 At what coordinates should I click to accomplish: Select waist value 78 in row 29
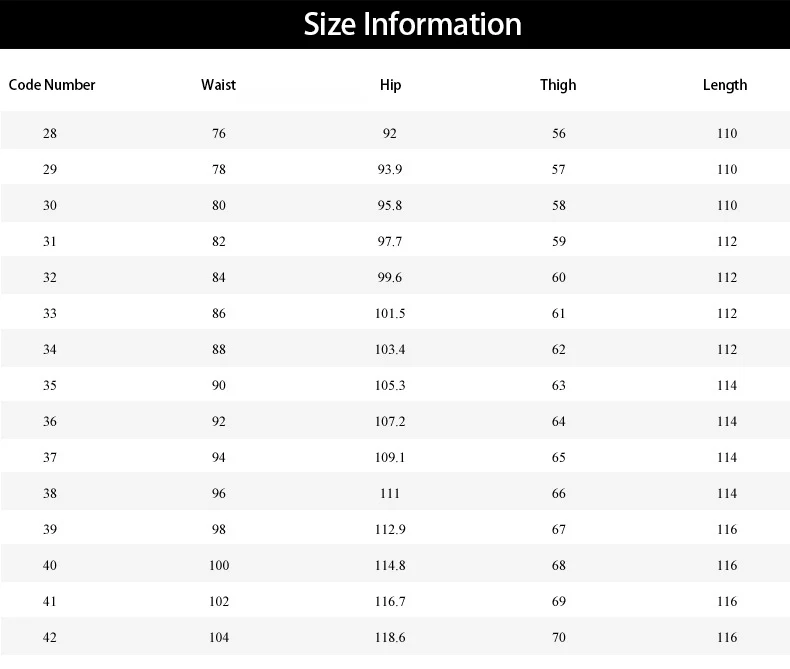pos(219,169)
